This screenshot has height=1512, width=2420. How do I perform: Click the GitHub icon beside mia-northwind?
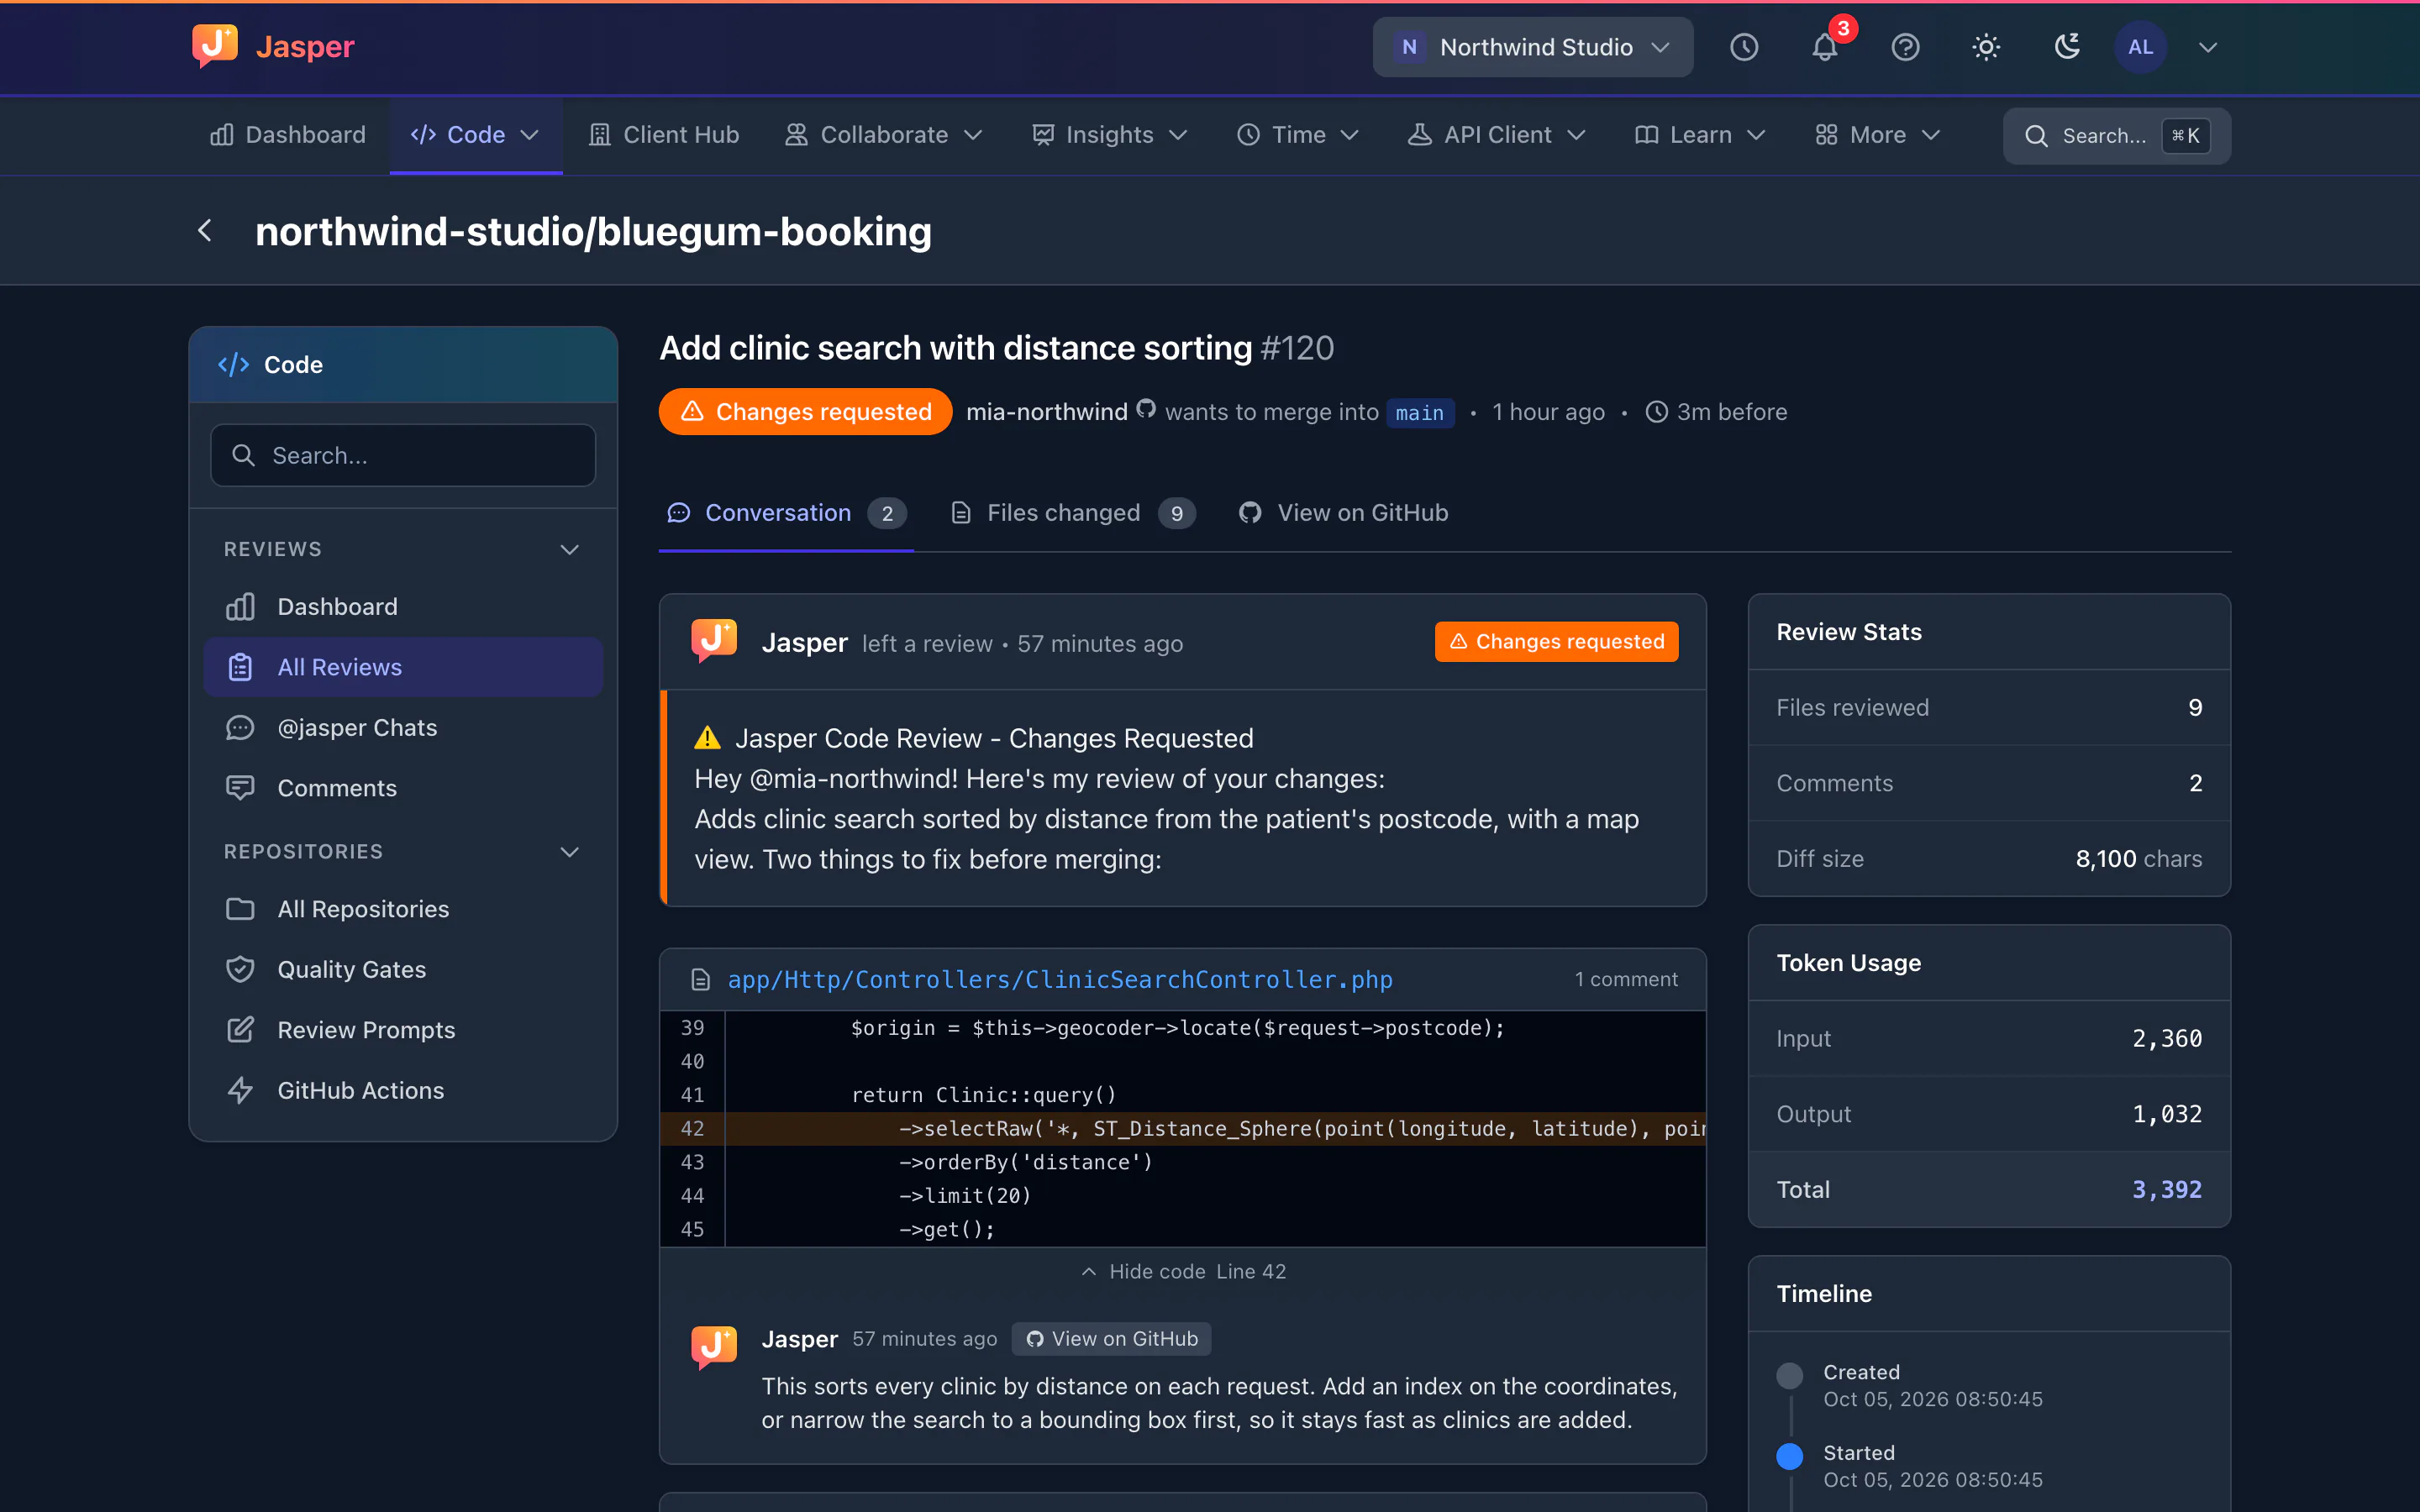pos(1146,409)
